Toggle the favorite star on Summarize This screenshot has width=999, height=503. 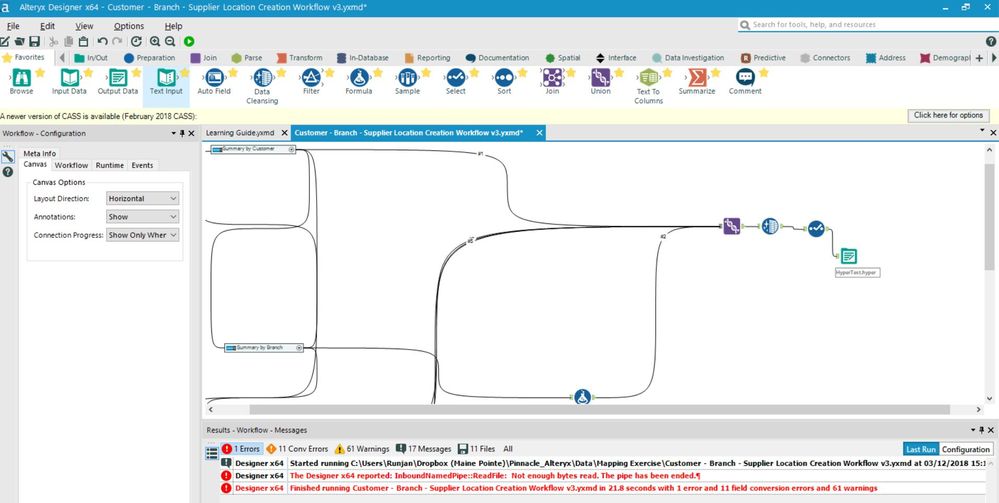click(x=715, y=72)
